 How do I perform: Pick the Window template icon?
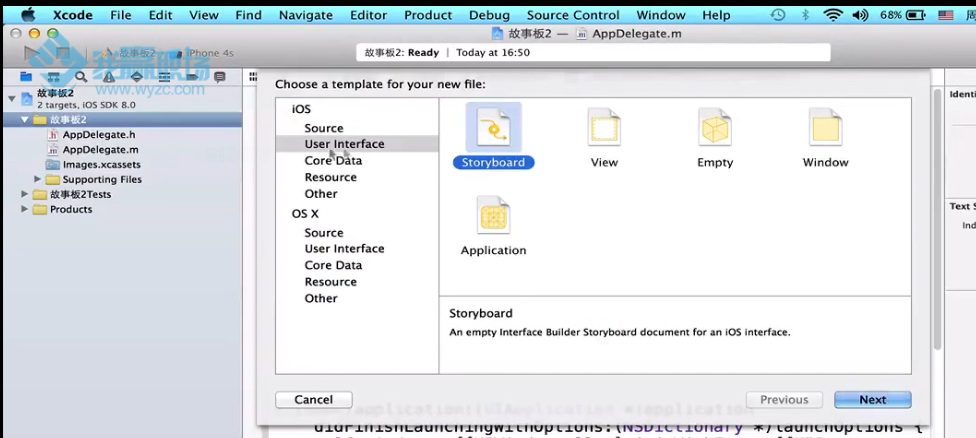[825, 128]
